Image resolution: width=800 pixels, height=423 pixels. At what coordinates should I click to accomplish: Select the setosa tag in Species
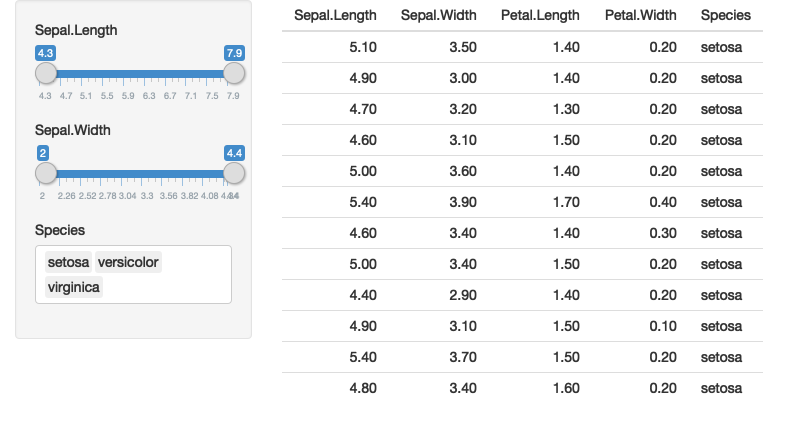[68, 262]
